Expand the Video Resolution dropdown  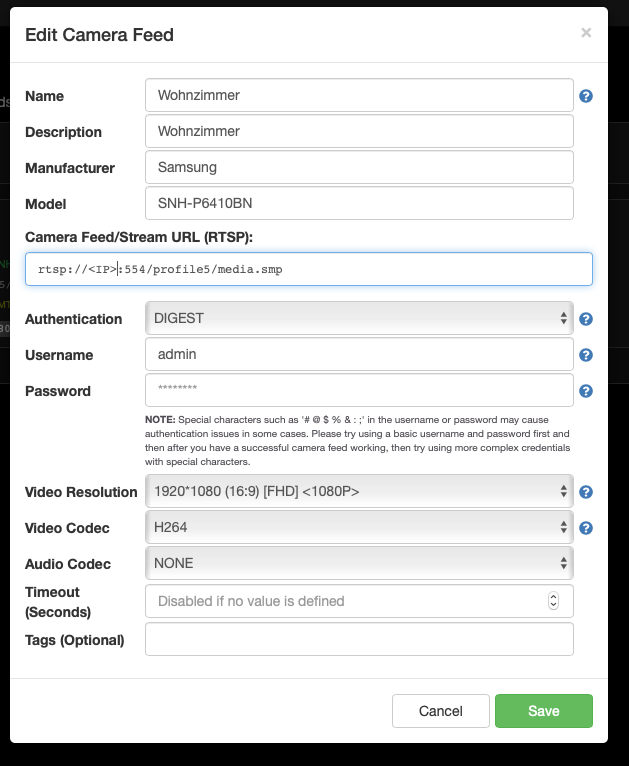pos(359,492)
